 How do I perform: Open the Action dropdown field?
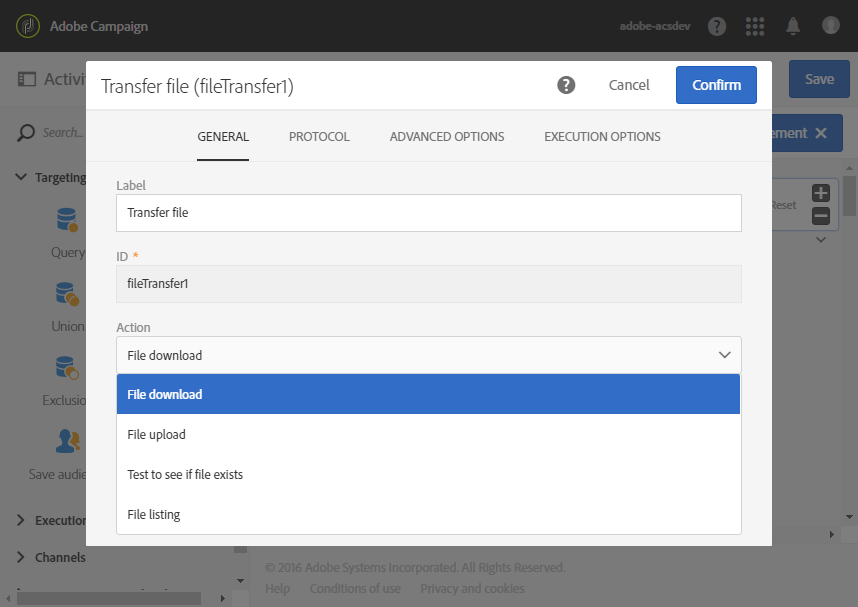(429, 355)
